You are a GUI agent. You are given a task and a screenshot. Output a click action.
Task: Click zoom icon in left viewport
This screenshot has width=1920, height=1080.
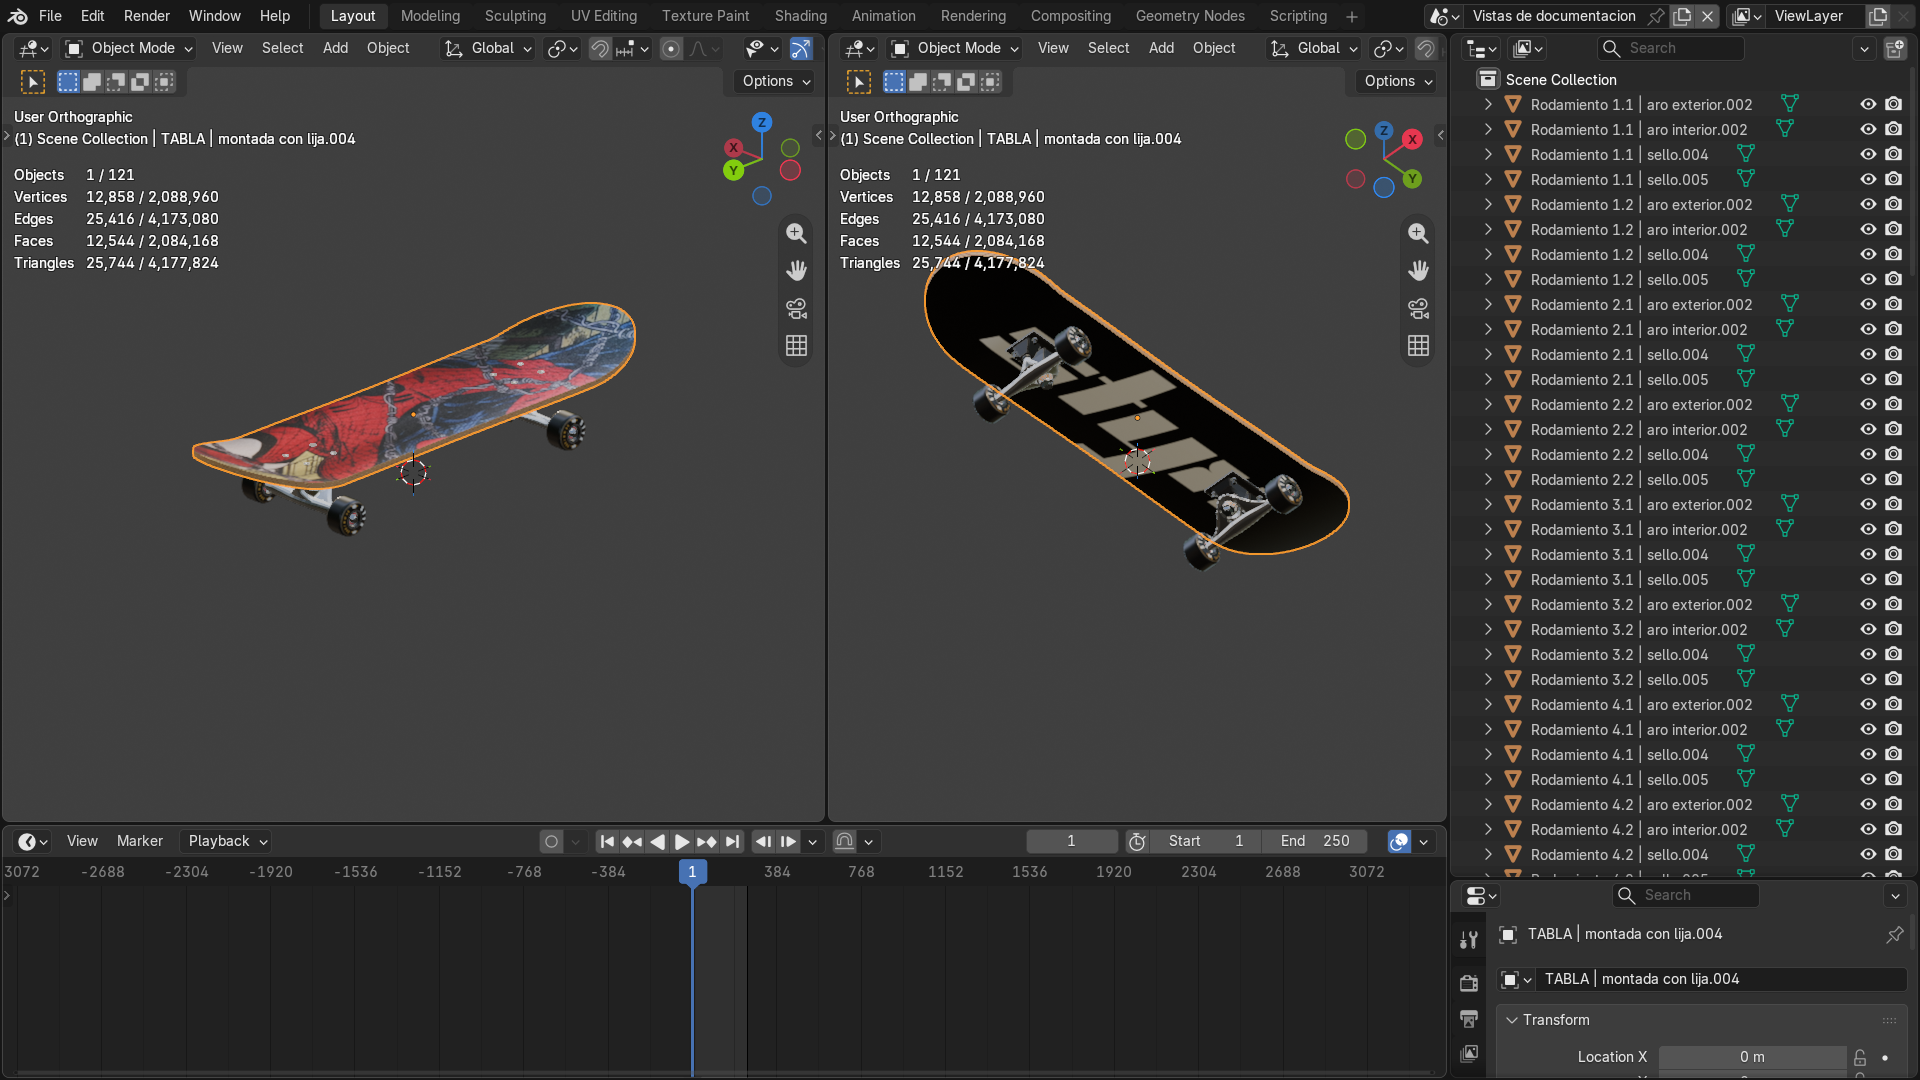click(796, 233)
